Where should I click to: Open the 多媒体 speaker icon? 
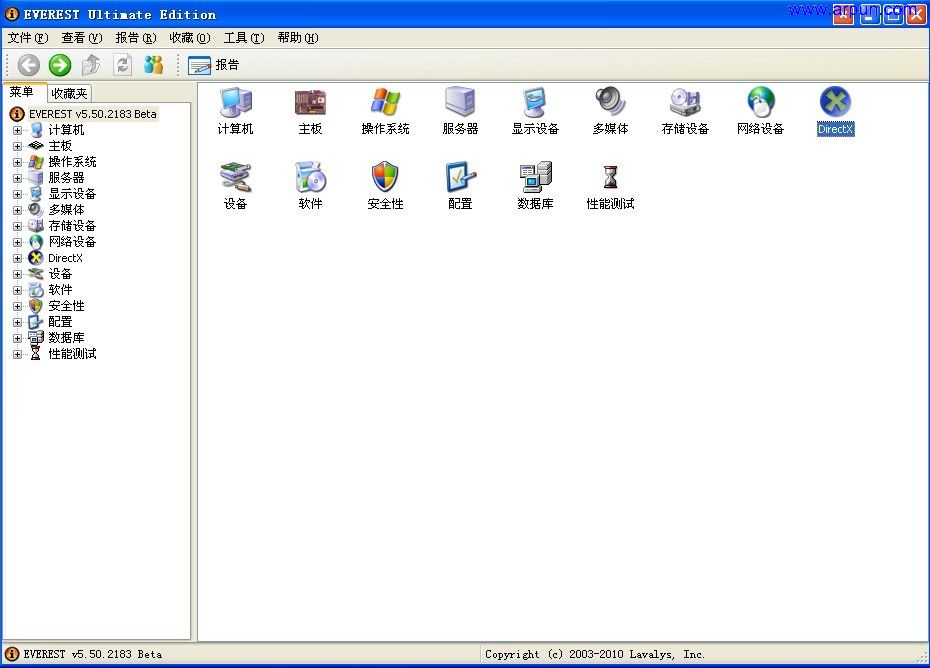[x=610, y=103]
